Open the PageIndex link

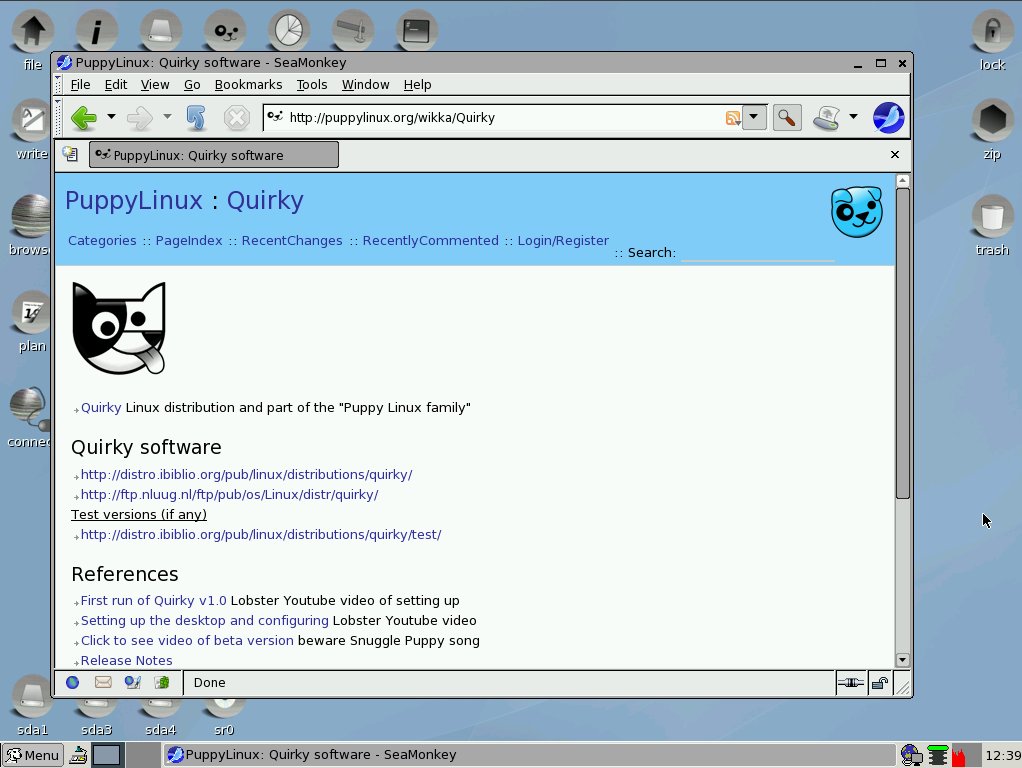point(189,241)
